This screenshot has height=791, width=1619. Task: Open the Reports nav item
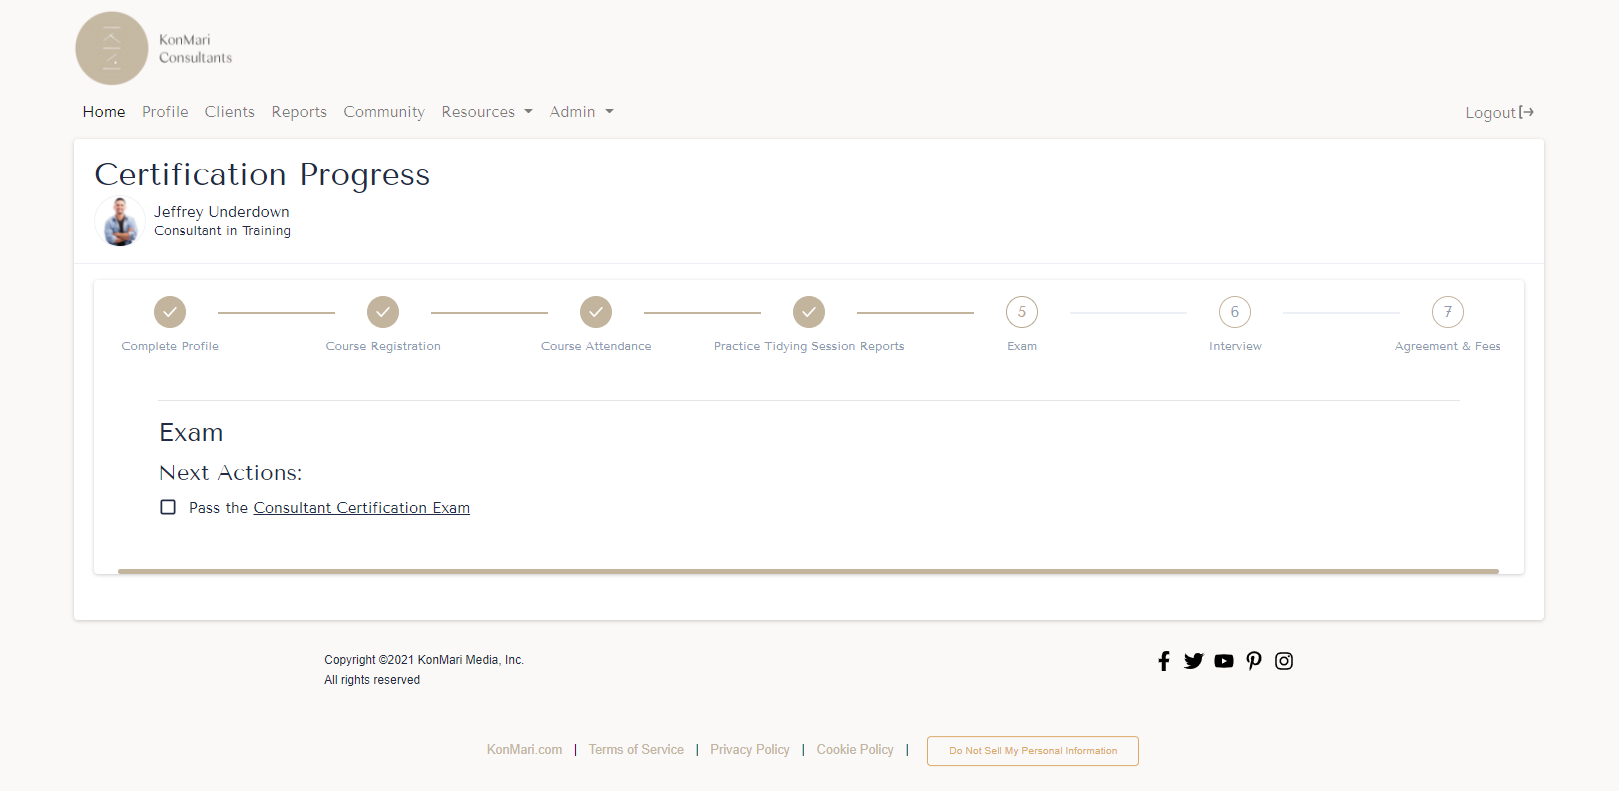click(x=299, y=112)
